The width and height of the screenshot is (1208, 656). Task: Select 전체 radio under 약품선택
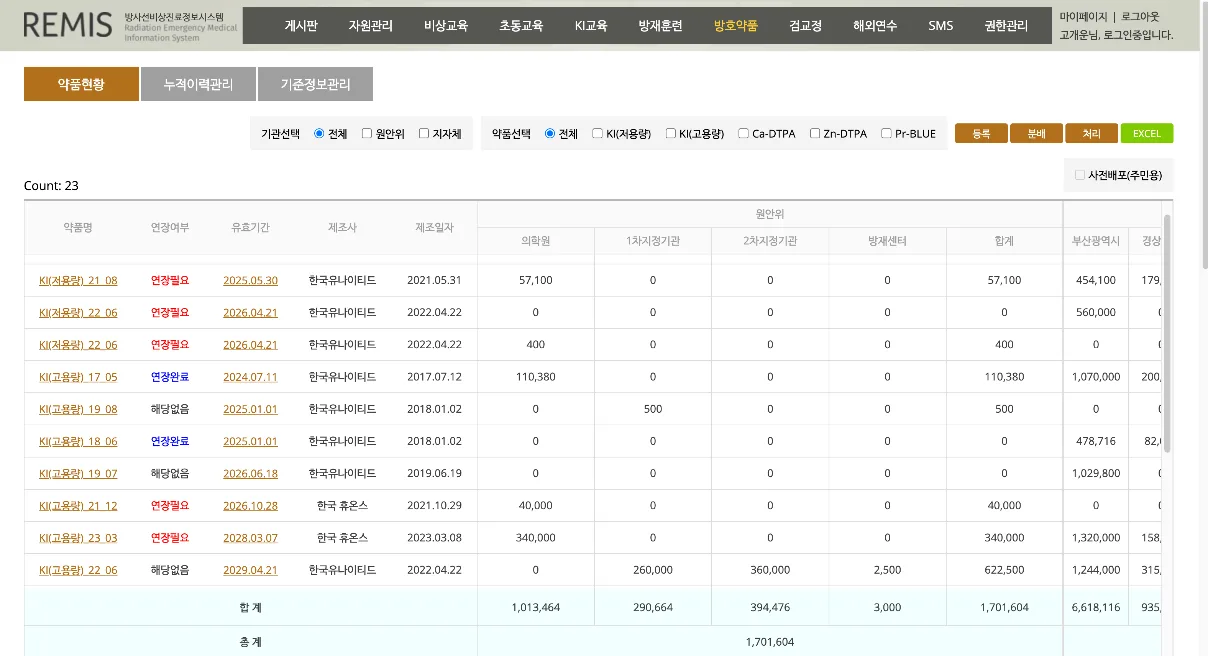click(x=550, y=133)
